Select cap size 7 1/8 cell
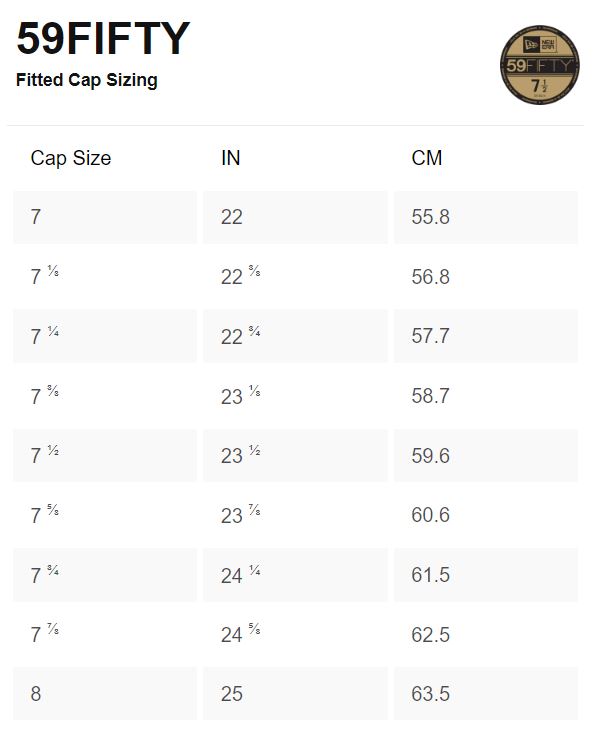The width and height of the screenshot is (596, 750). tap(105, 276)
